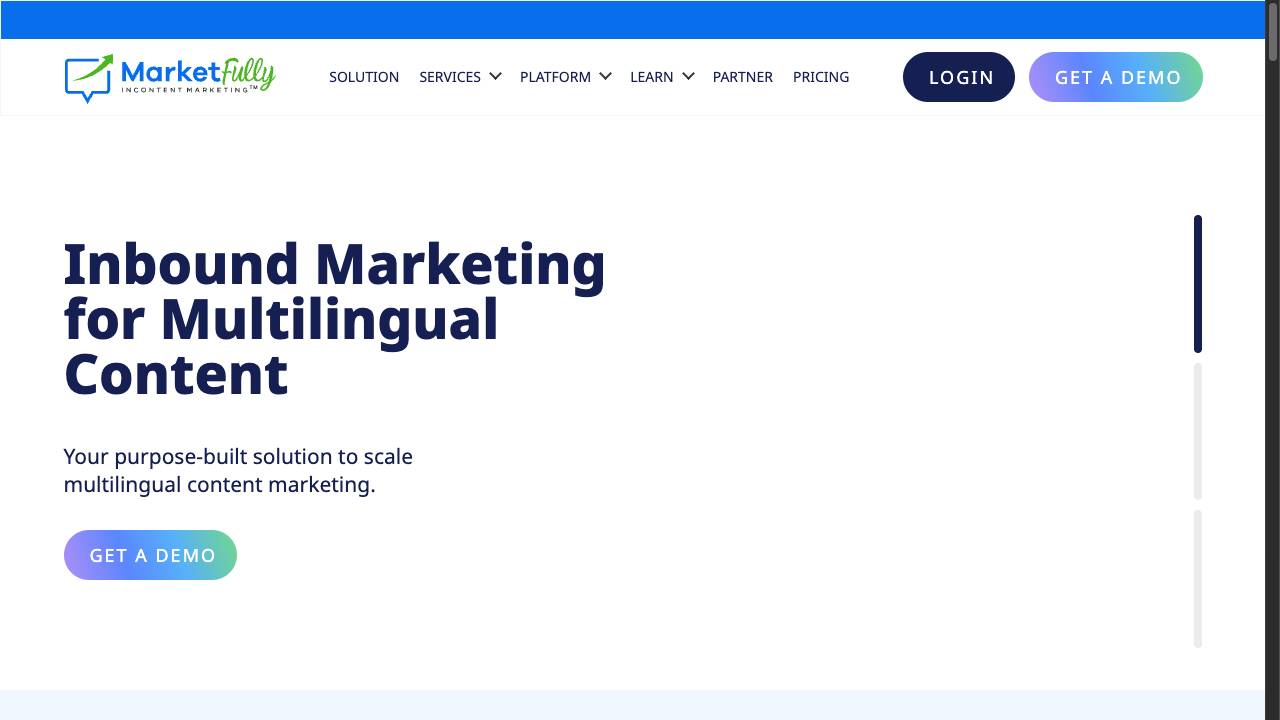
Task: Click the MarketFully logo
Action: [x=170, y=78]
